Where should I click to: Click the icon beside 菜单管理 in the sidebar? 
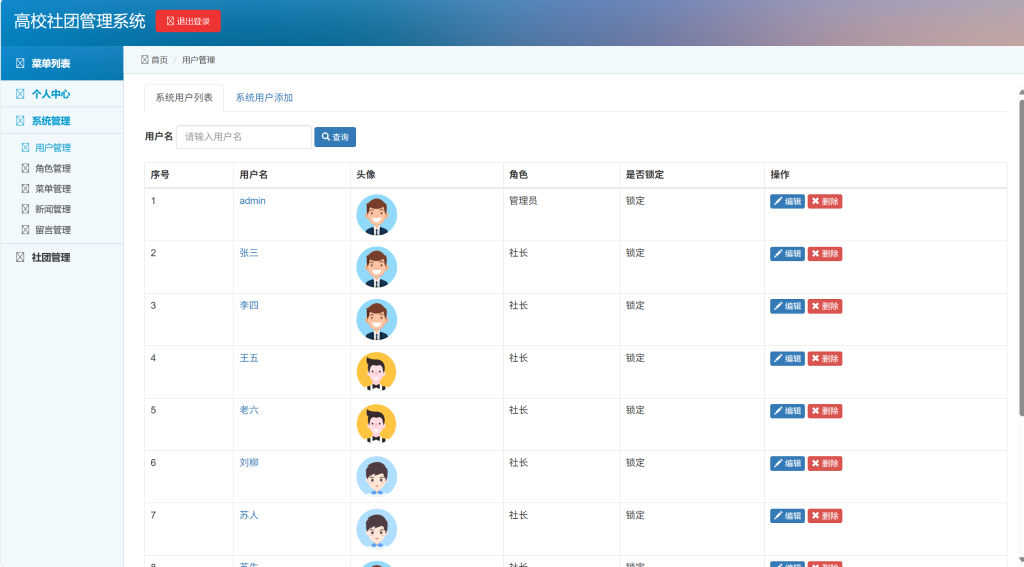tap(25, 189)
